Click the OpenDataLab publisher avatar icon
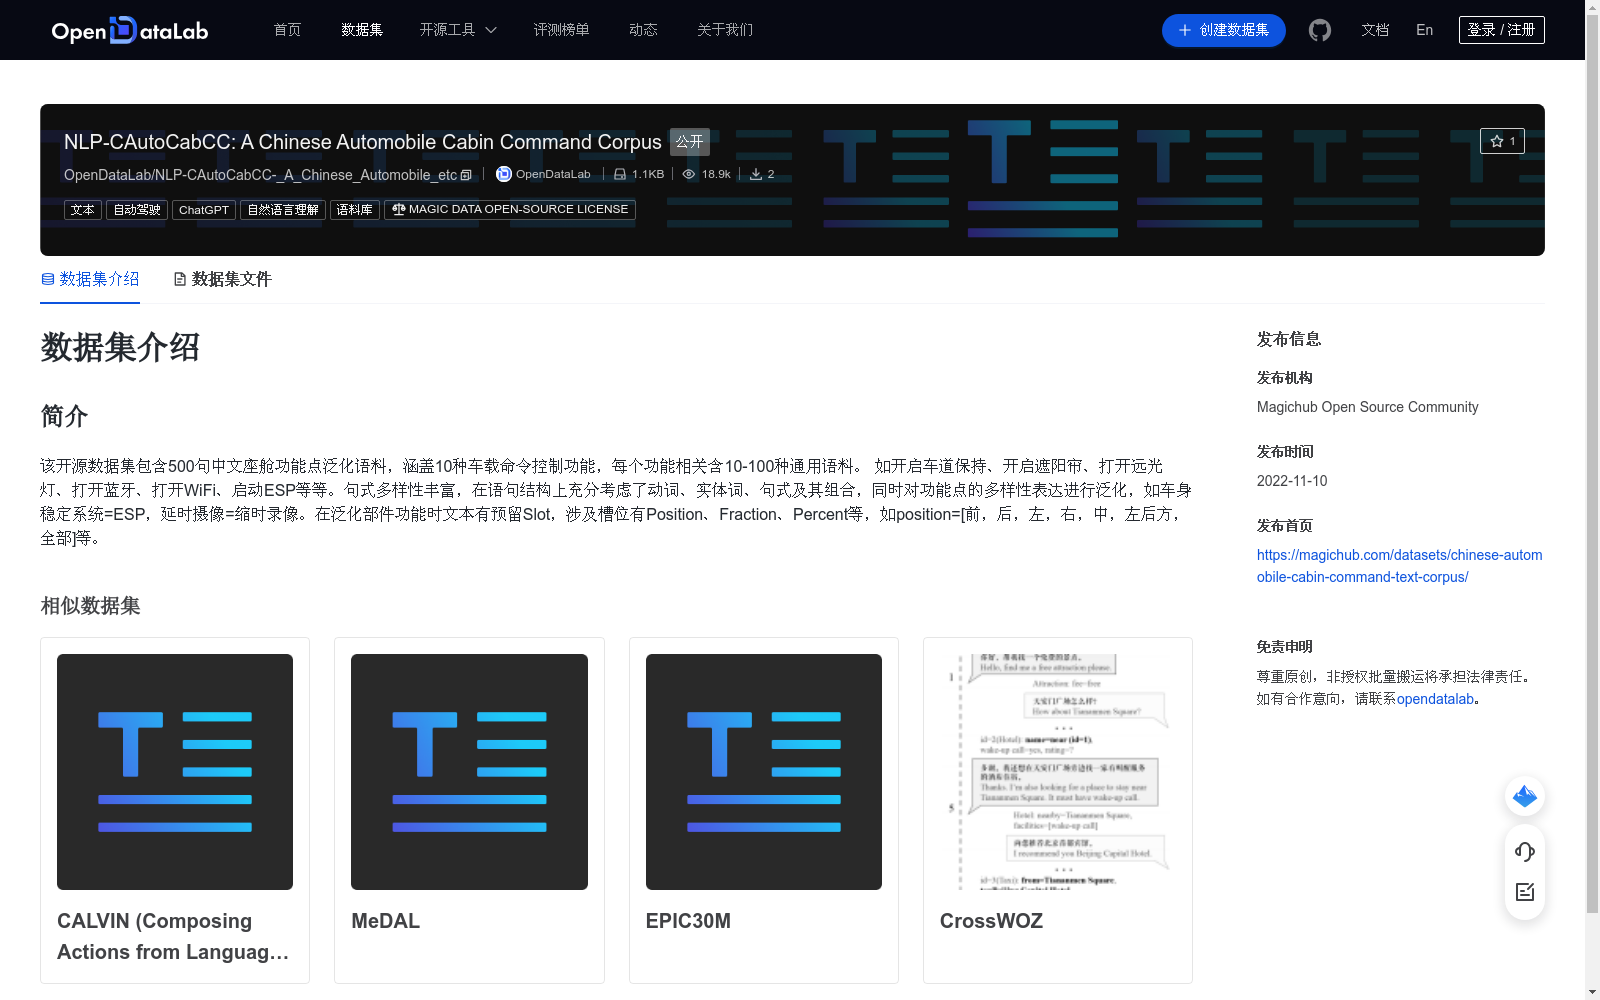Image resolution: width=1600 pixels, height=1000 pixels. (x=504, y=174)
